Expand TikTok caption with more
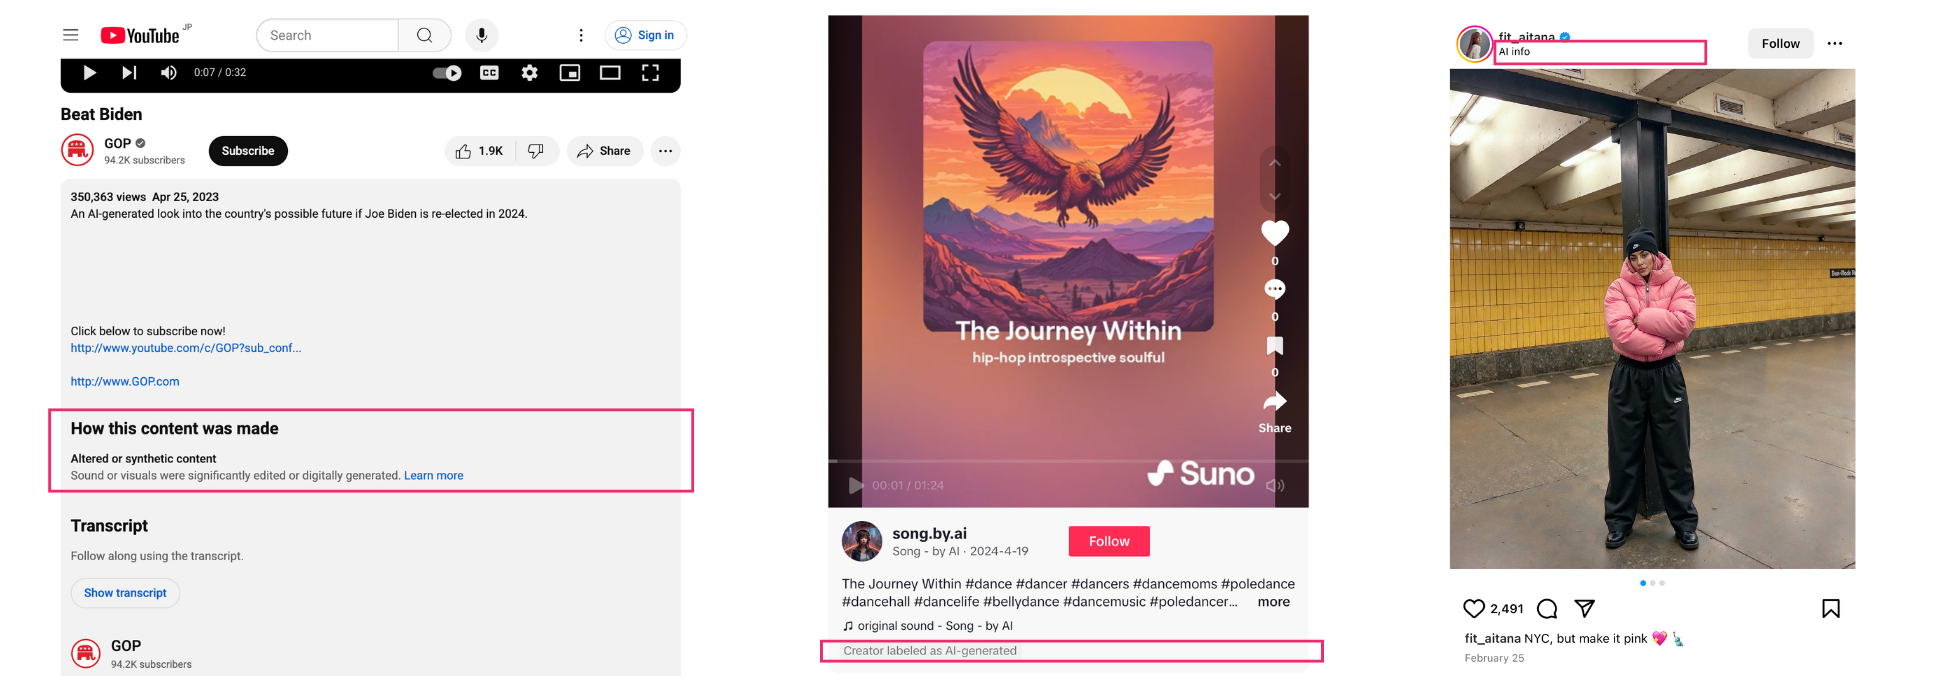This screenshot has height=700, width=1950. point(1274,602)
